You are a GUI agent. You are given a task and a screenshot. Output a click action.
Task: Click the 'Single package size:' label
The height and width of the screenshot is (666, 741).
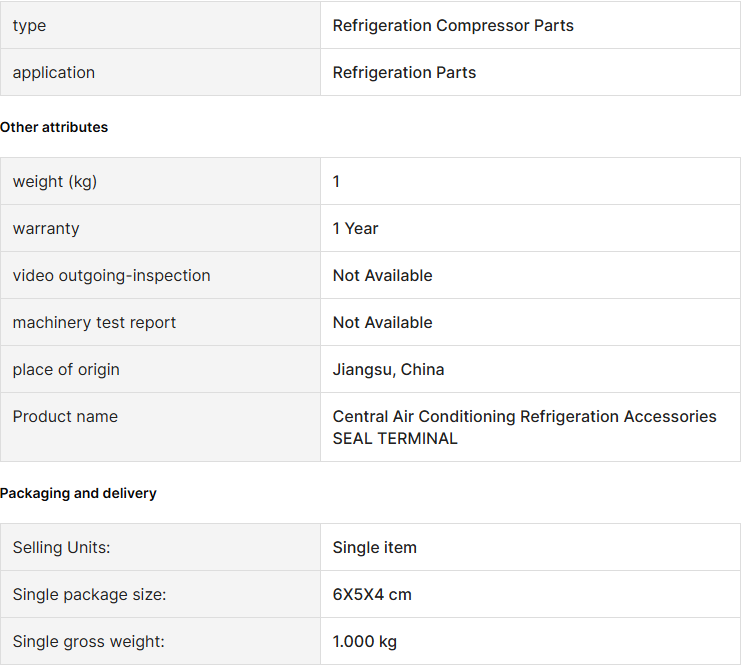pos(89,595)
